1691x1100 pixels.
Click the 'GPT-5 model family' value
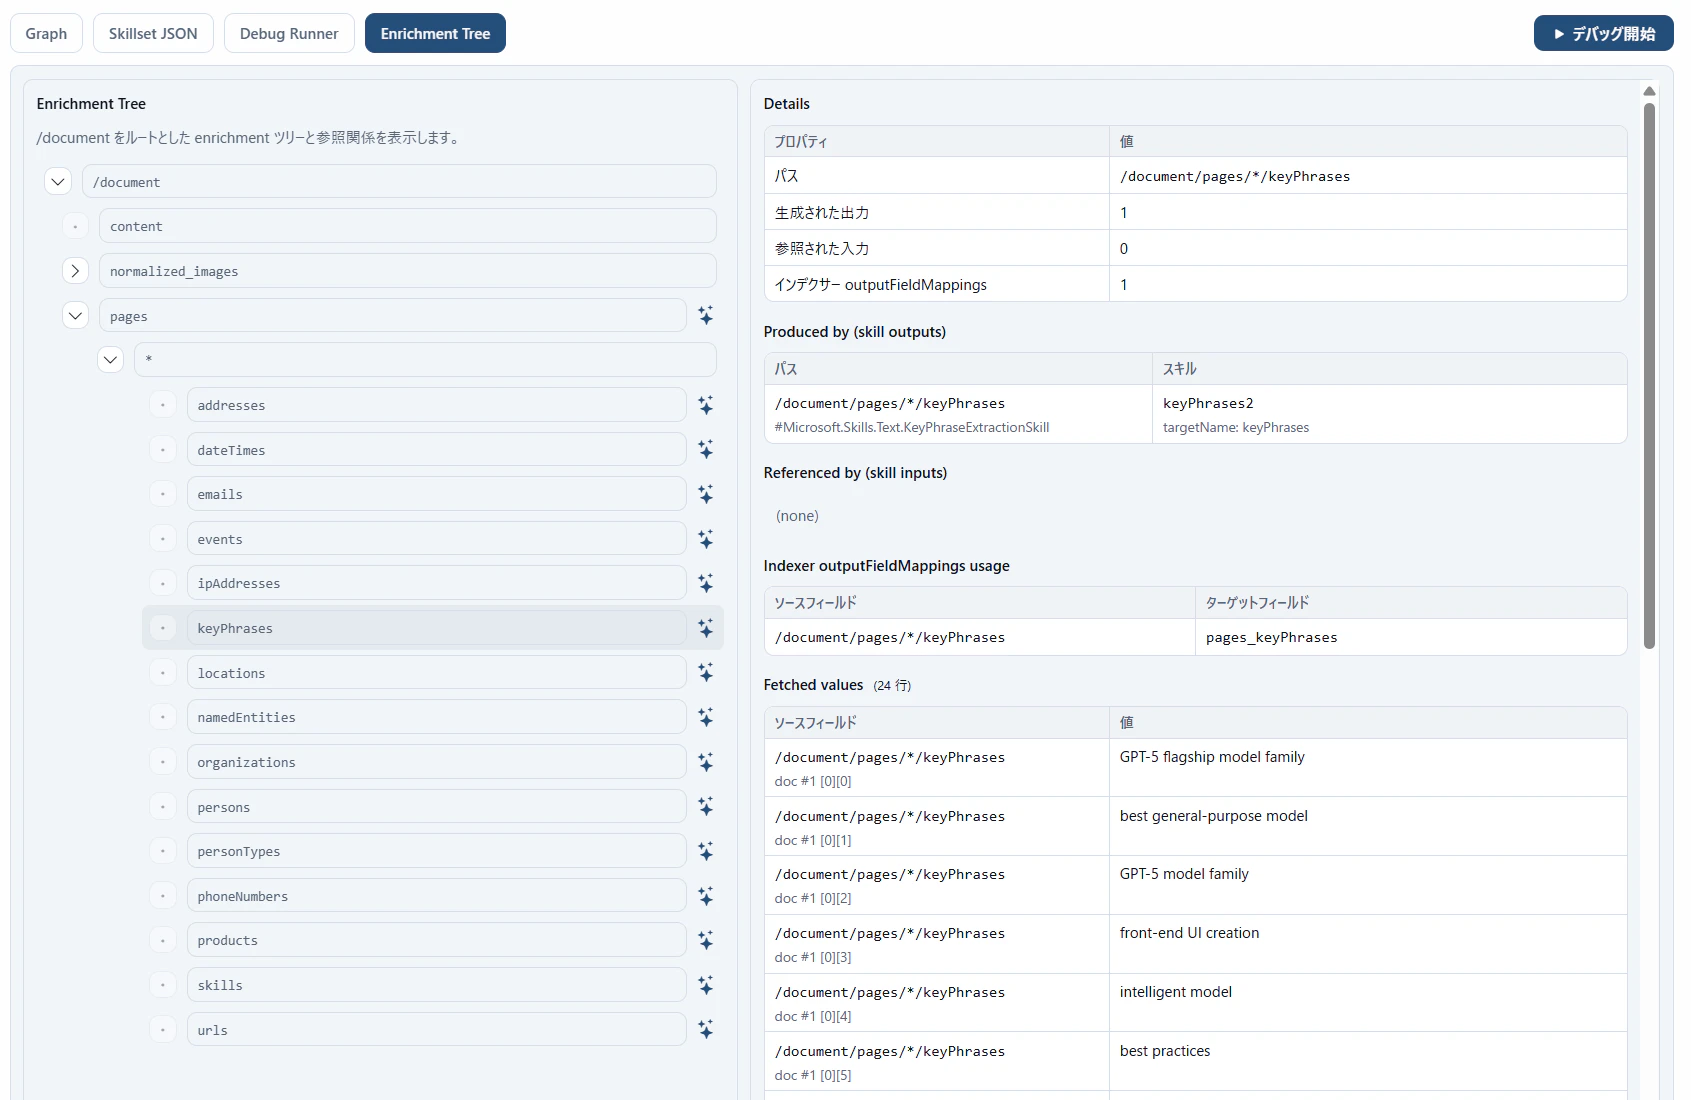tap(1184, 874)
